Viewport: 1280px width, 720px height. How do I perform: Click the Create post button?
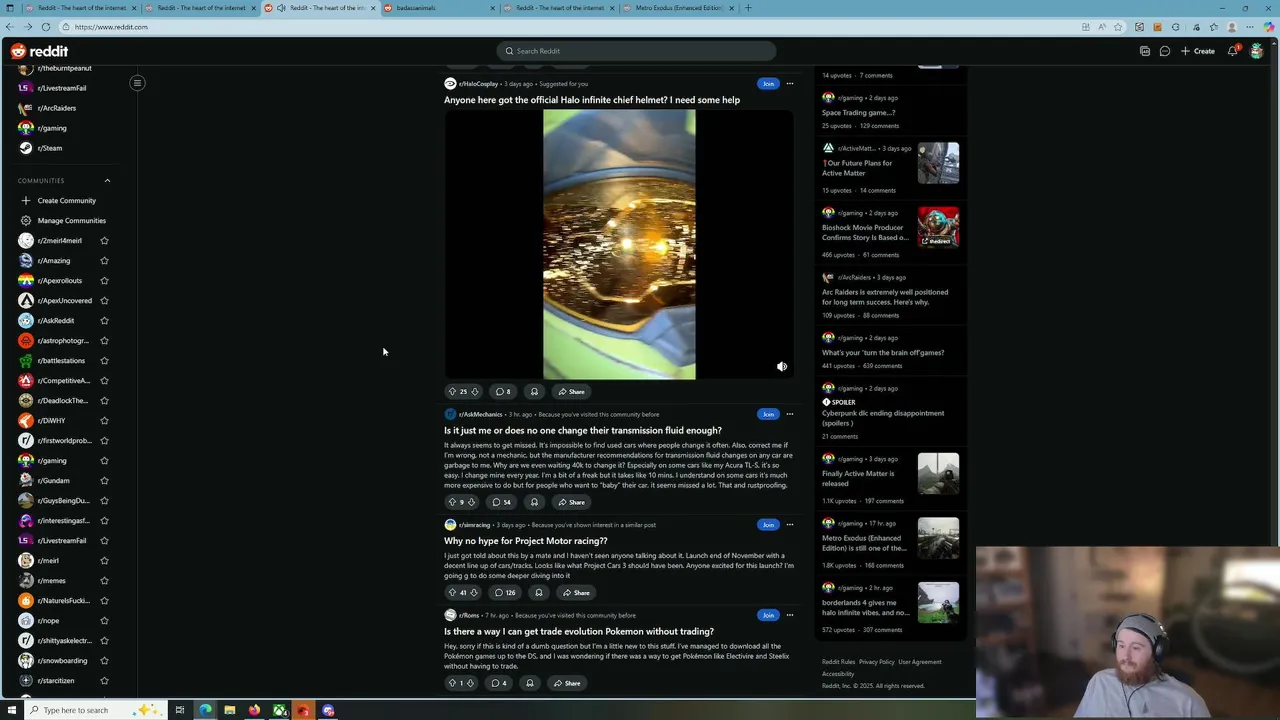click(x=1198, y=51)
